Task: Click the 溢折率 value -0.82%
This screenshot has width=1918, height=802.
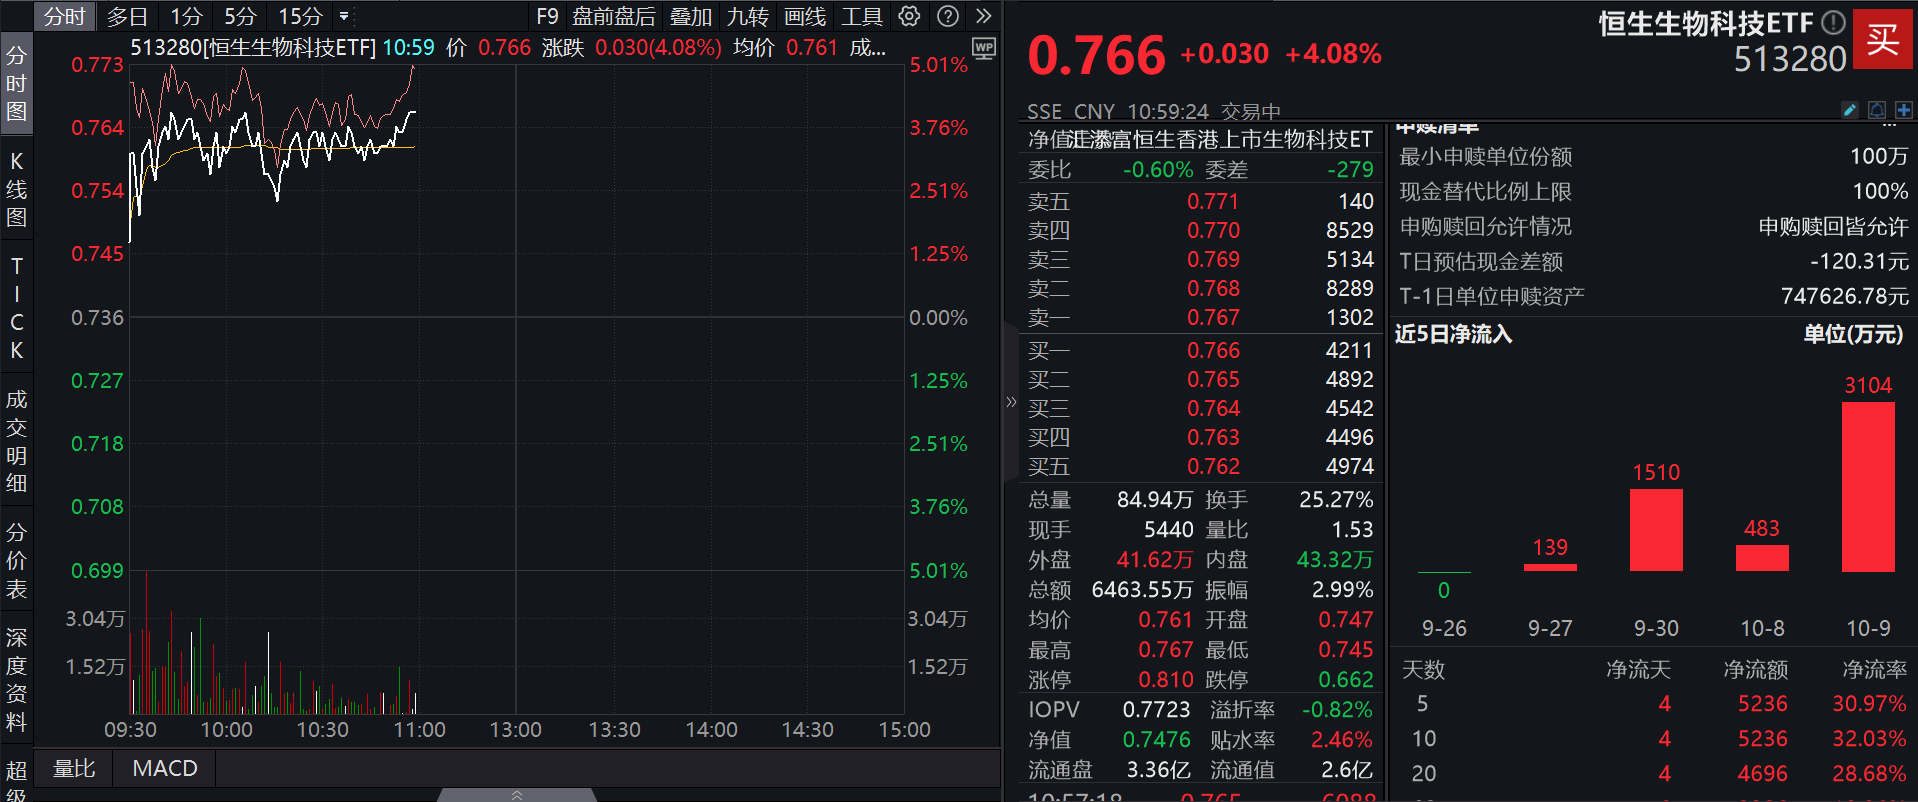Action: [1337, 709]
